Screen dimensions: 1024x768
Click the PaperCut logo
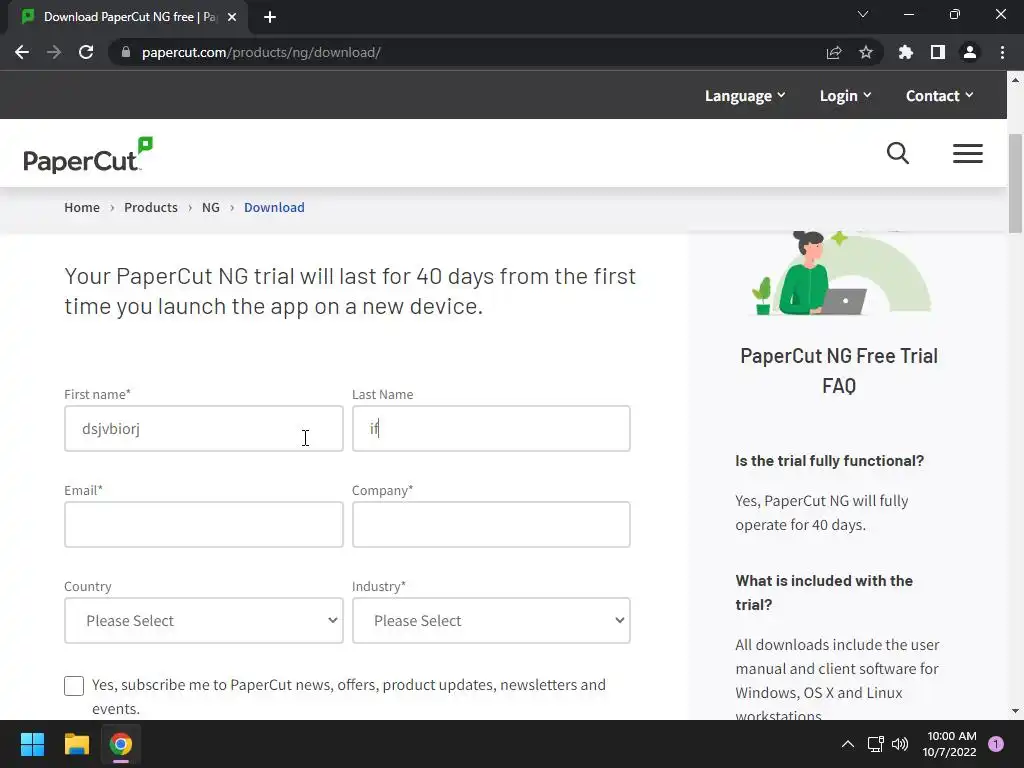coord(88,155)
